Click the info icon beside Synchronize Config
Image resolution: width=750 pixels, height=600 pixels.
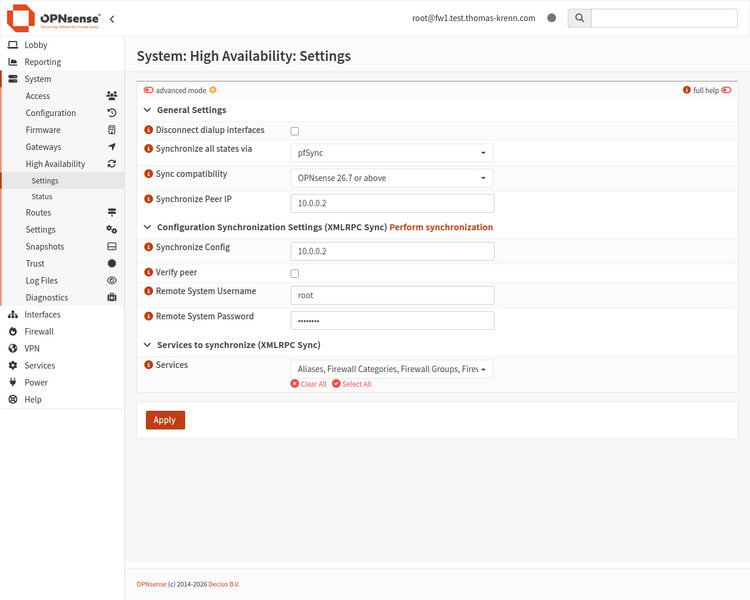(x=148, y=247)
